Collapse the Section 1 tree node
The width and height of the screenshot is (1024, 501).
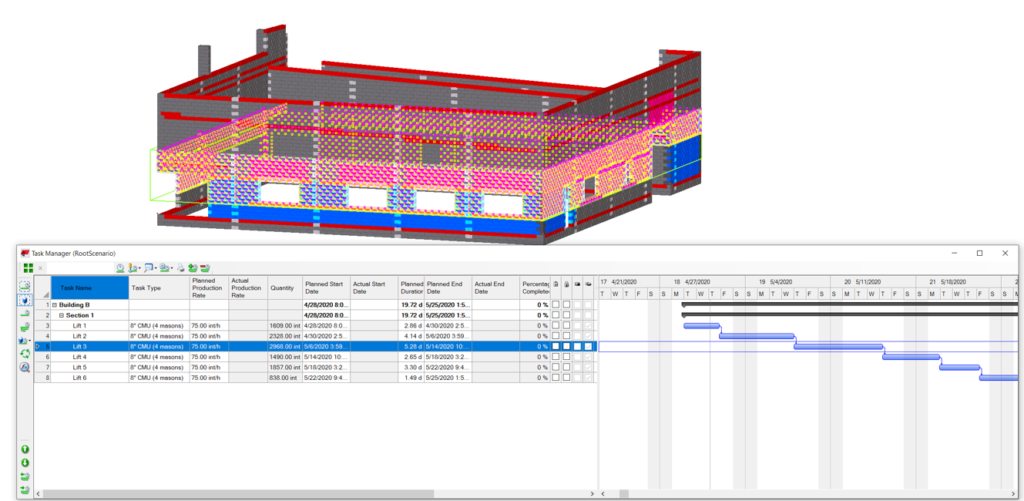62,315
